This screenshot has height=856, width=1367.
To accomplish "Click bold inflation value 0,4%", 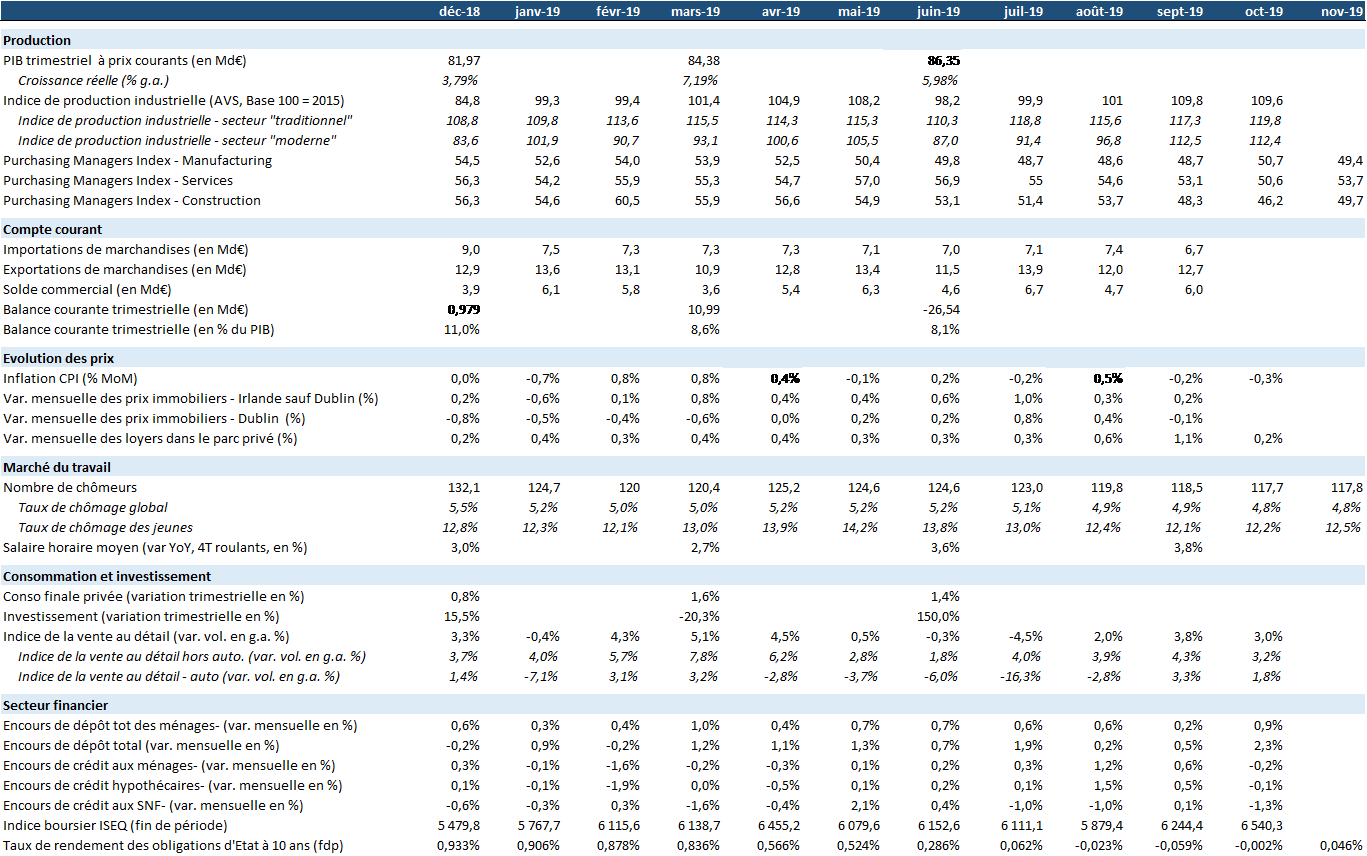I will coord(785,378).
